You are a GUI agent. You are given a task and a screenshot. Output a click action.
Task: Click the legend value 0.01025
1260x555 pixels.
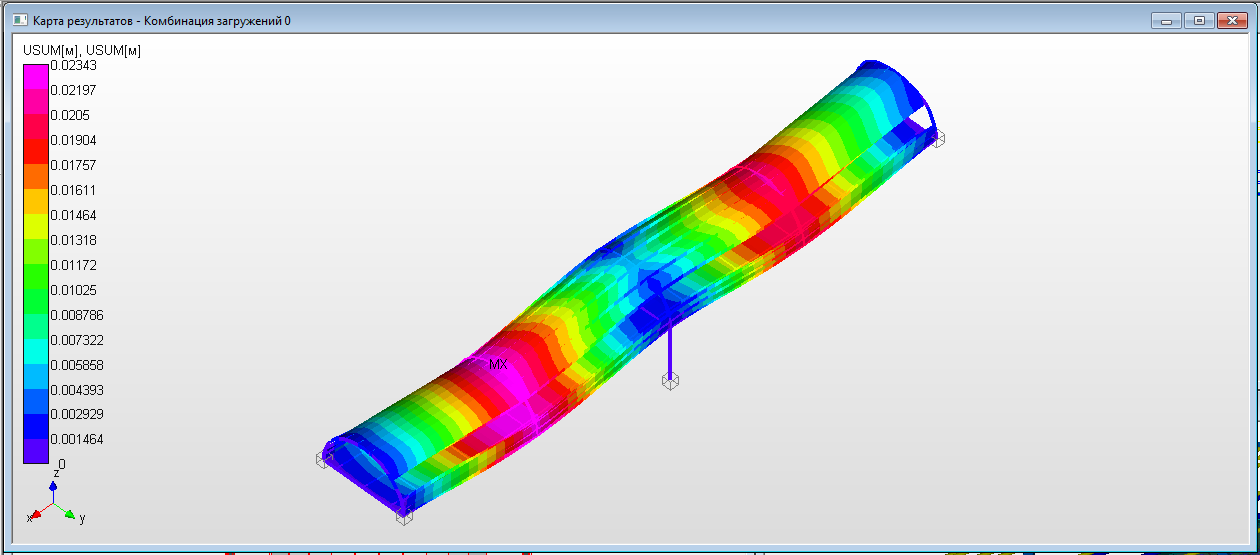point(73,290)
